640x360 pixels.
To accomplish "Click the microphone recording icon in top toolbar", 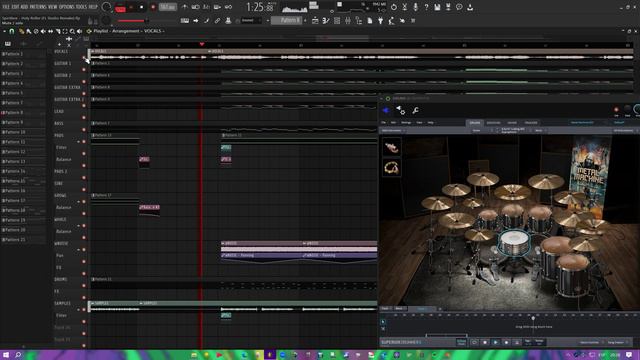I will click(416, 7).
